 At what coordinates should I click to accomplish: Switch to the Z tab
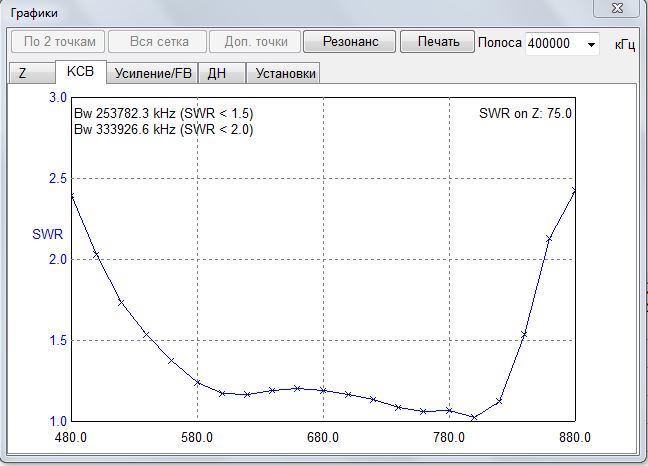click(32, 74)
